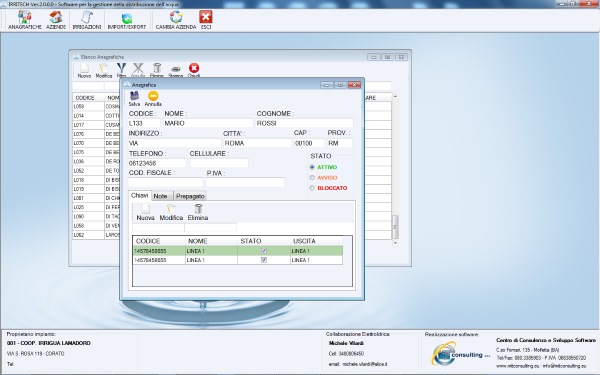Image resolution: width=600 pixels, height=375 pixels.
Task: Select Cambia Azienda in main toolbar
Action: click(176, 20)
